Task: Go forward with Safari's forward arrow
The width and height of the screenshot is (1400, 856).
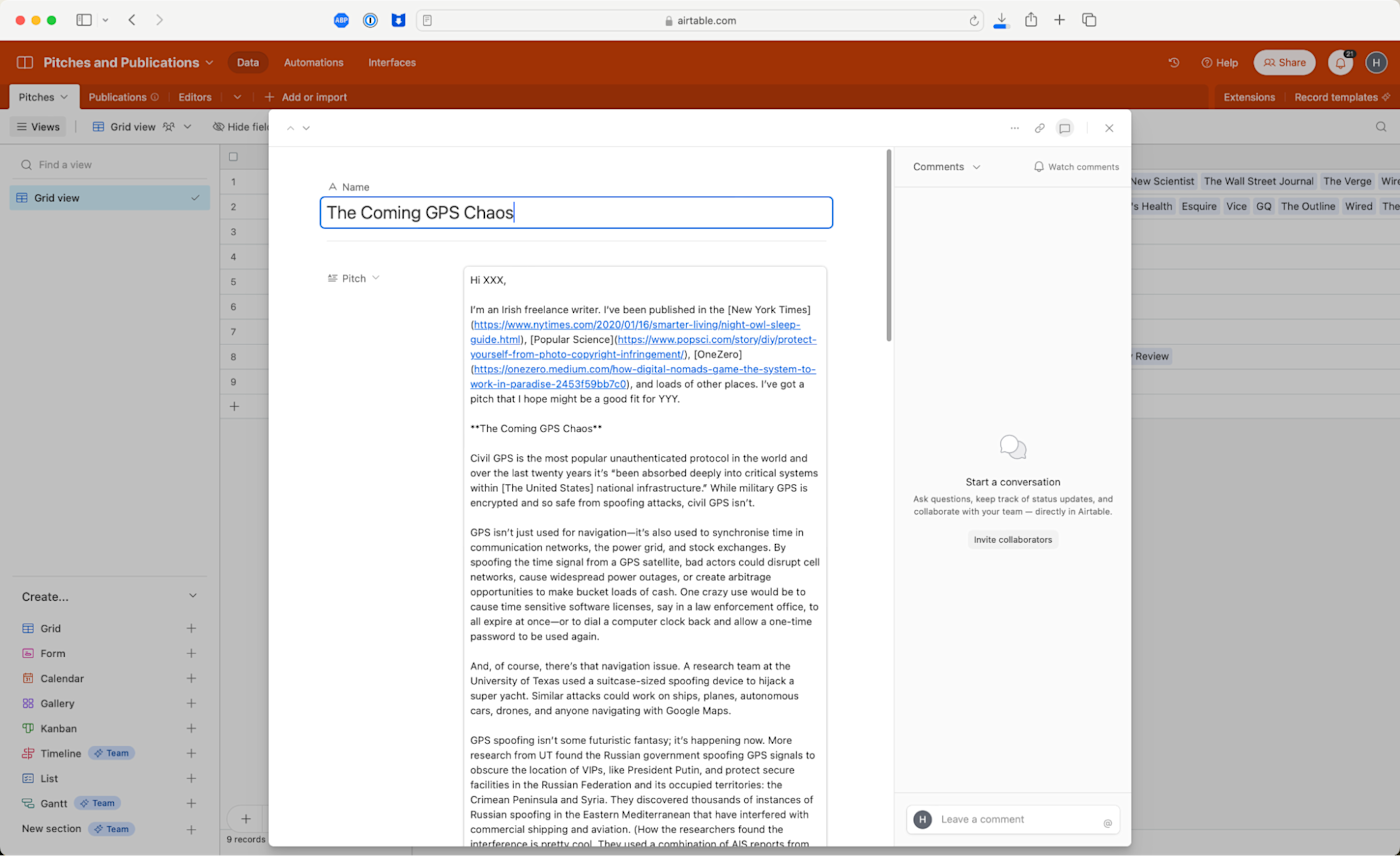Action: coord(160,20)
